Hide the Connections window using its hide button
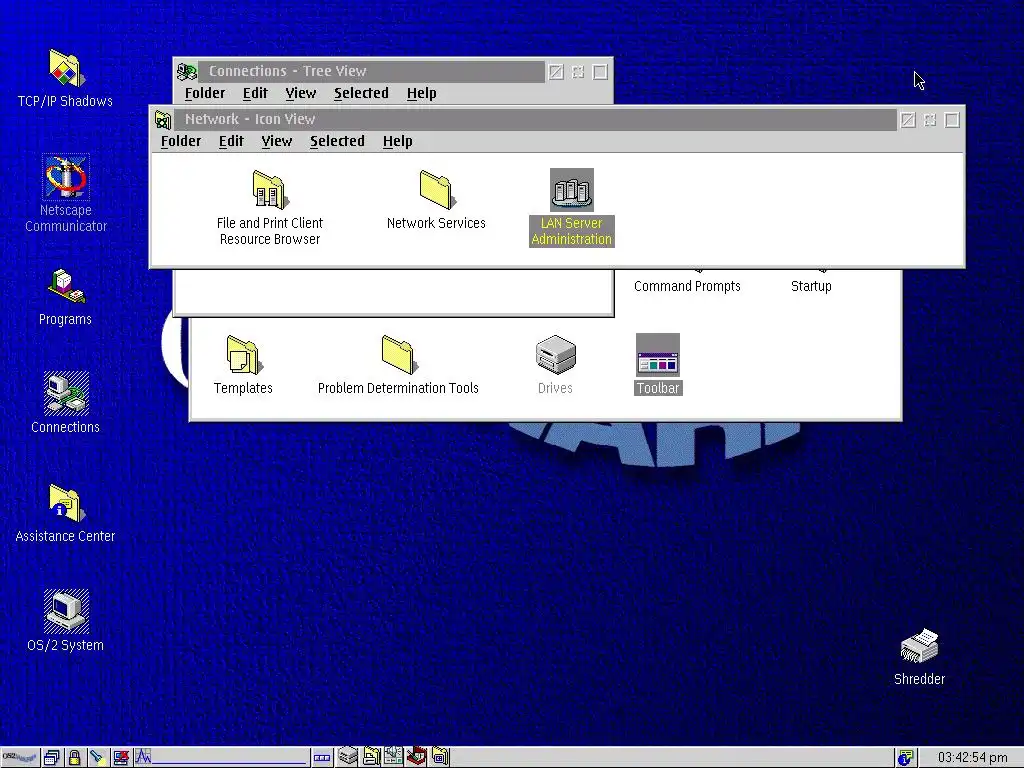This screenshot has height=768, width=1024. pos(578,71)
